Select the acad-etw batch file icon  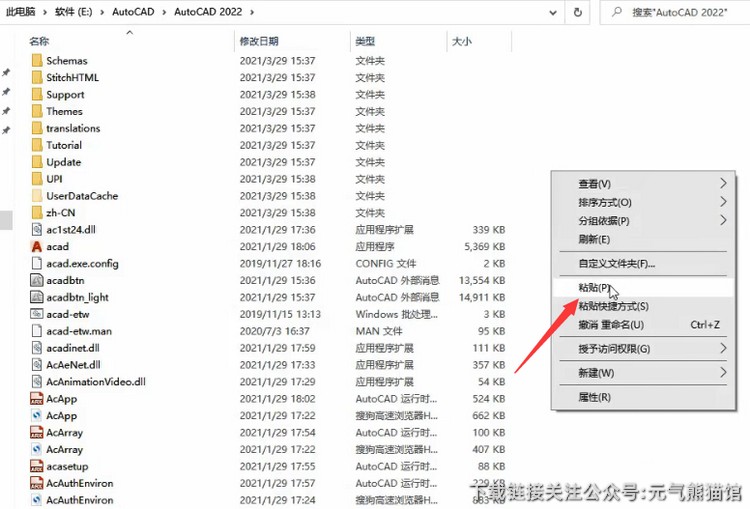click(x=36, y=314)
